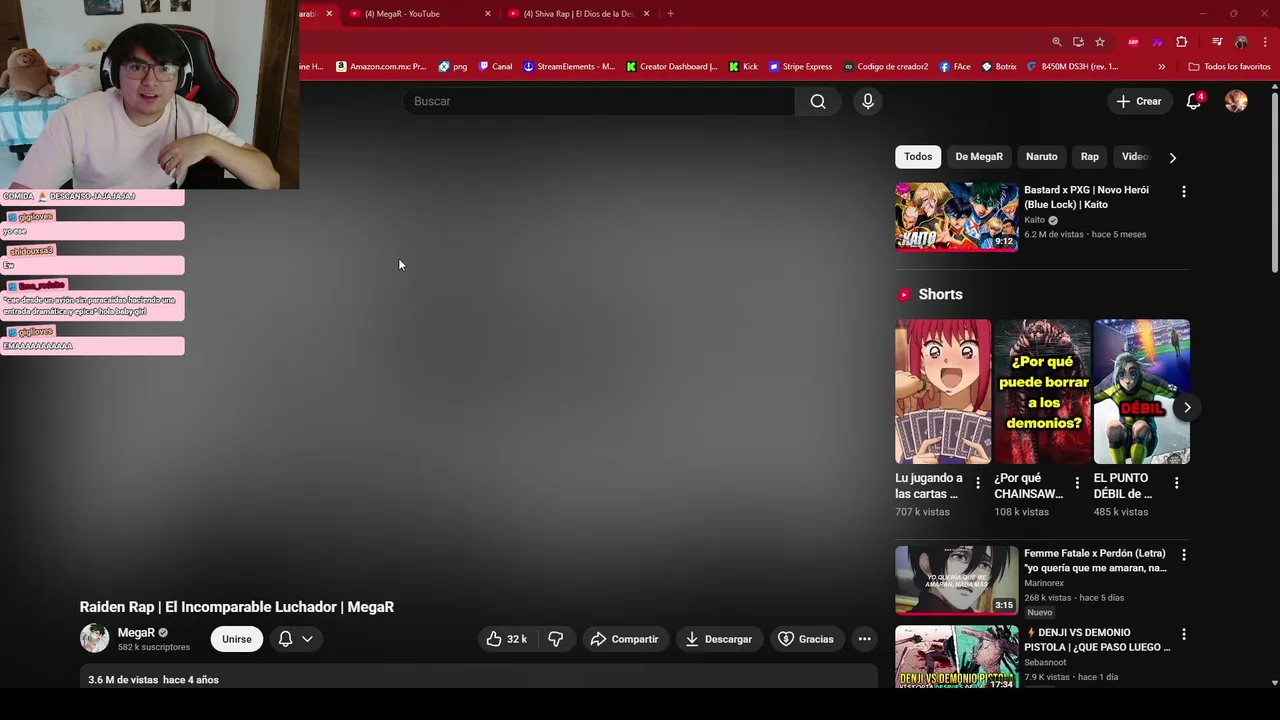The height and width of the screenshot is (720, 1280).
Task: Open the channel notification bell dropdown
Action: point(296,639)
